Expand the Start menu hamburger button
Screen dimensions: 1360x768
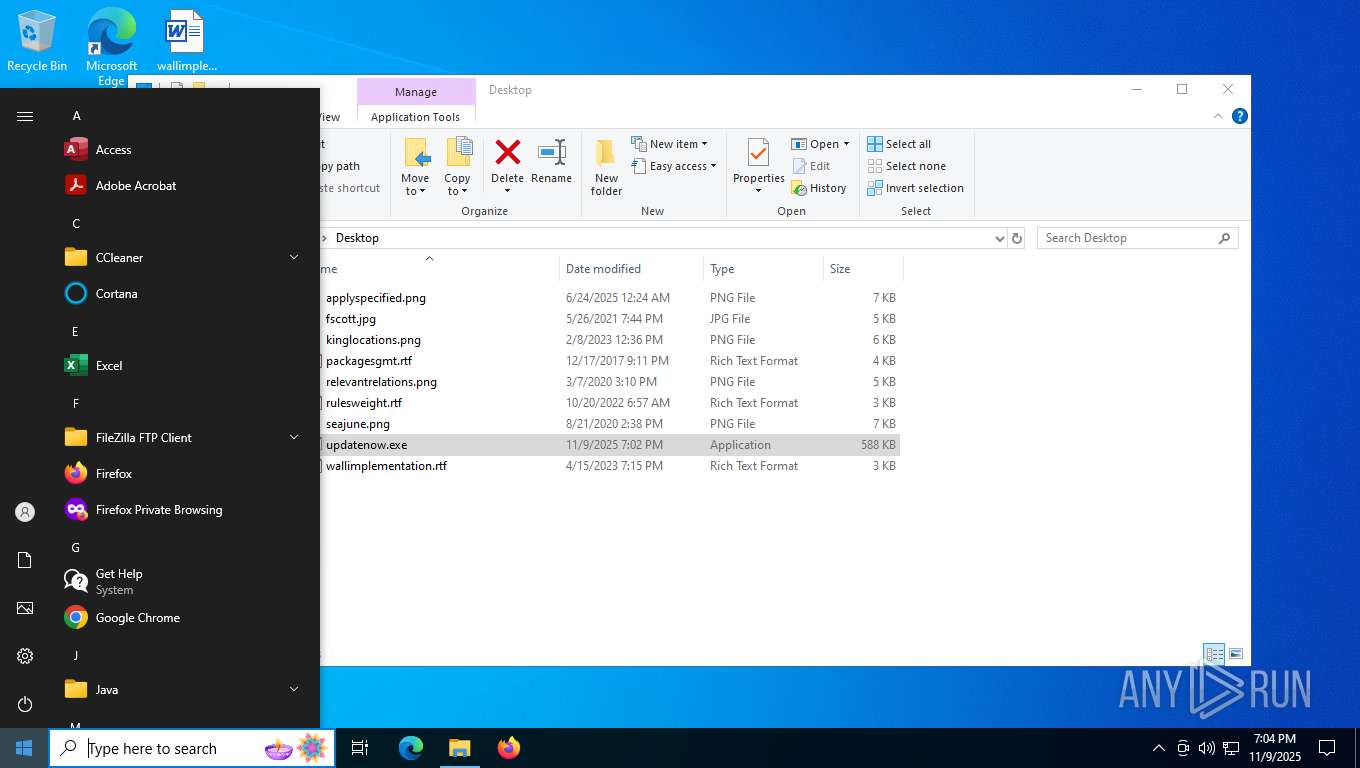click(25, 116)
